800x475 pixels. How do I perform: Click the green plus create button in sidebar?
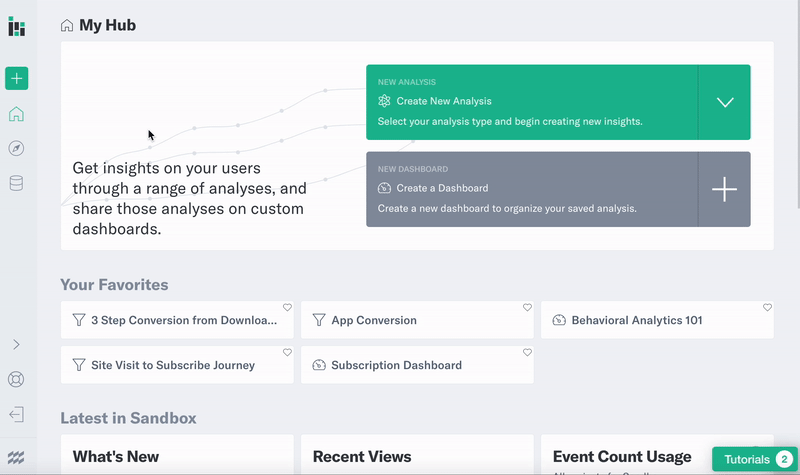tap(17, 79)
